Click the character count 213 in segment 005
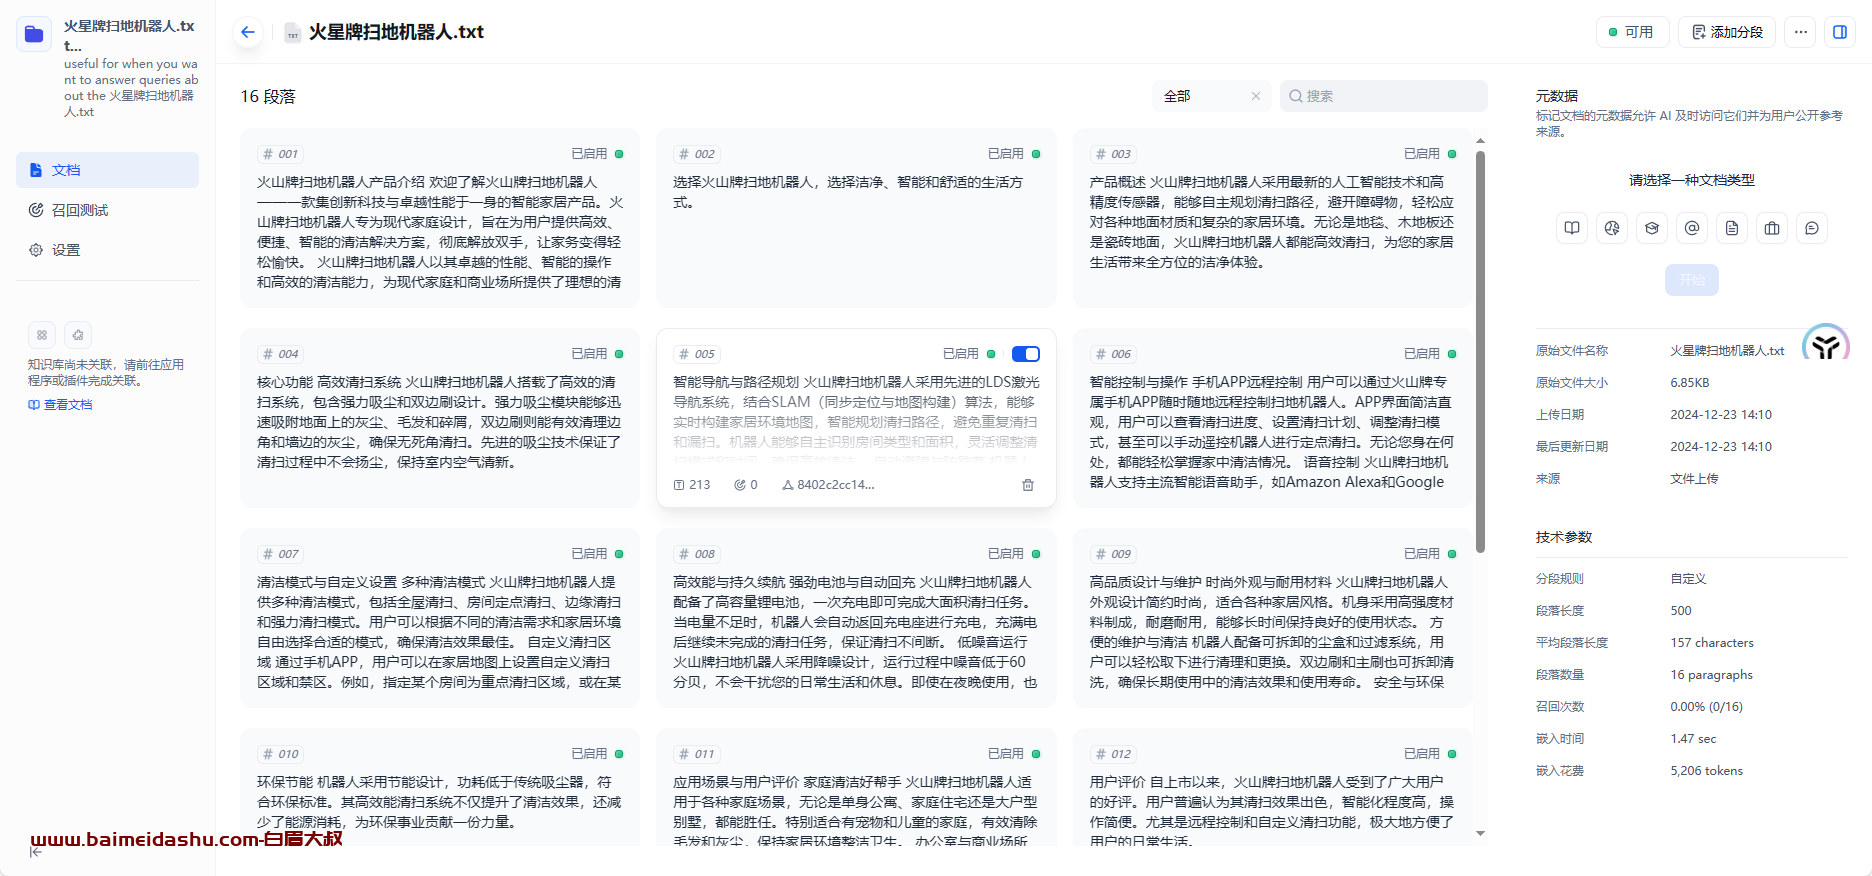This screenshot has height=876, width=1872. pos(692,485)
